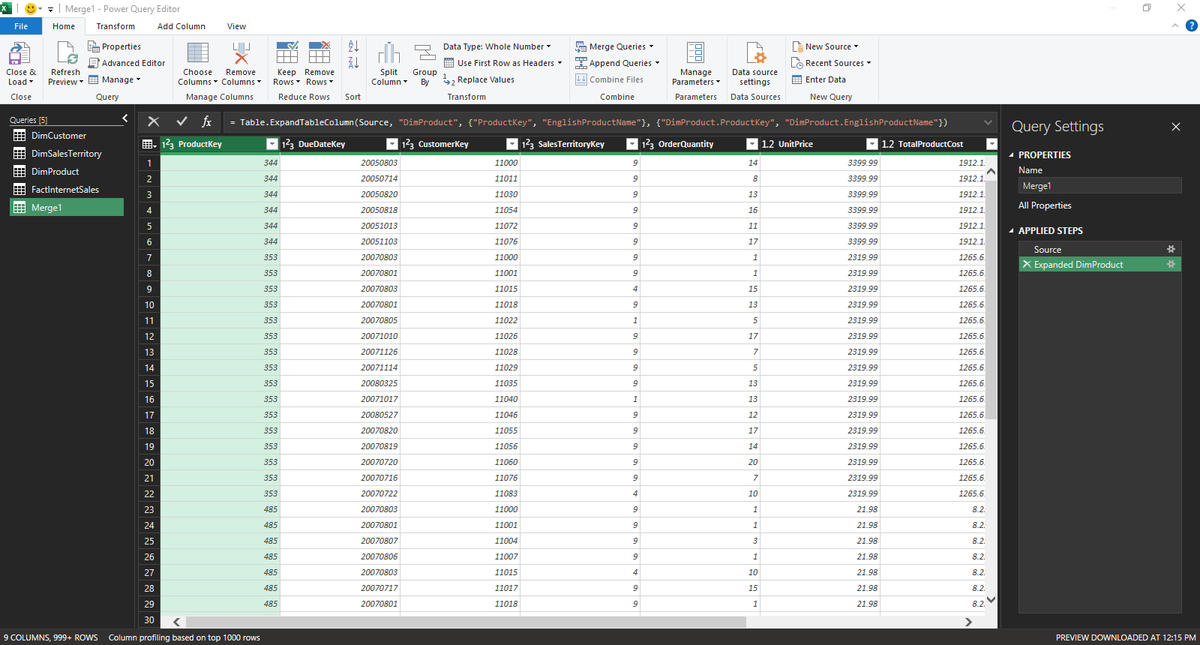Collapse the Queries pane
The width and height of the screenshot is (1200, 645).
[125, 119]
